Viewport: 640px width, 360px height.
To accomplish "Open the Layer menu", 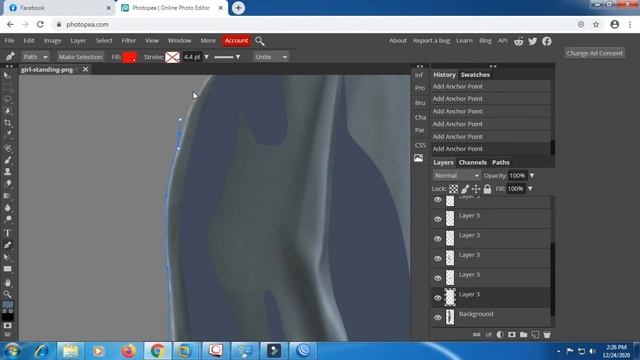I will tap(78, 41).
